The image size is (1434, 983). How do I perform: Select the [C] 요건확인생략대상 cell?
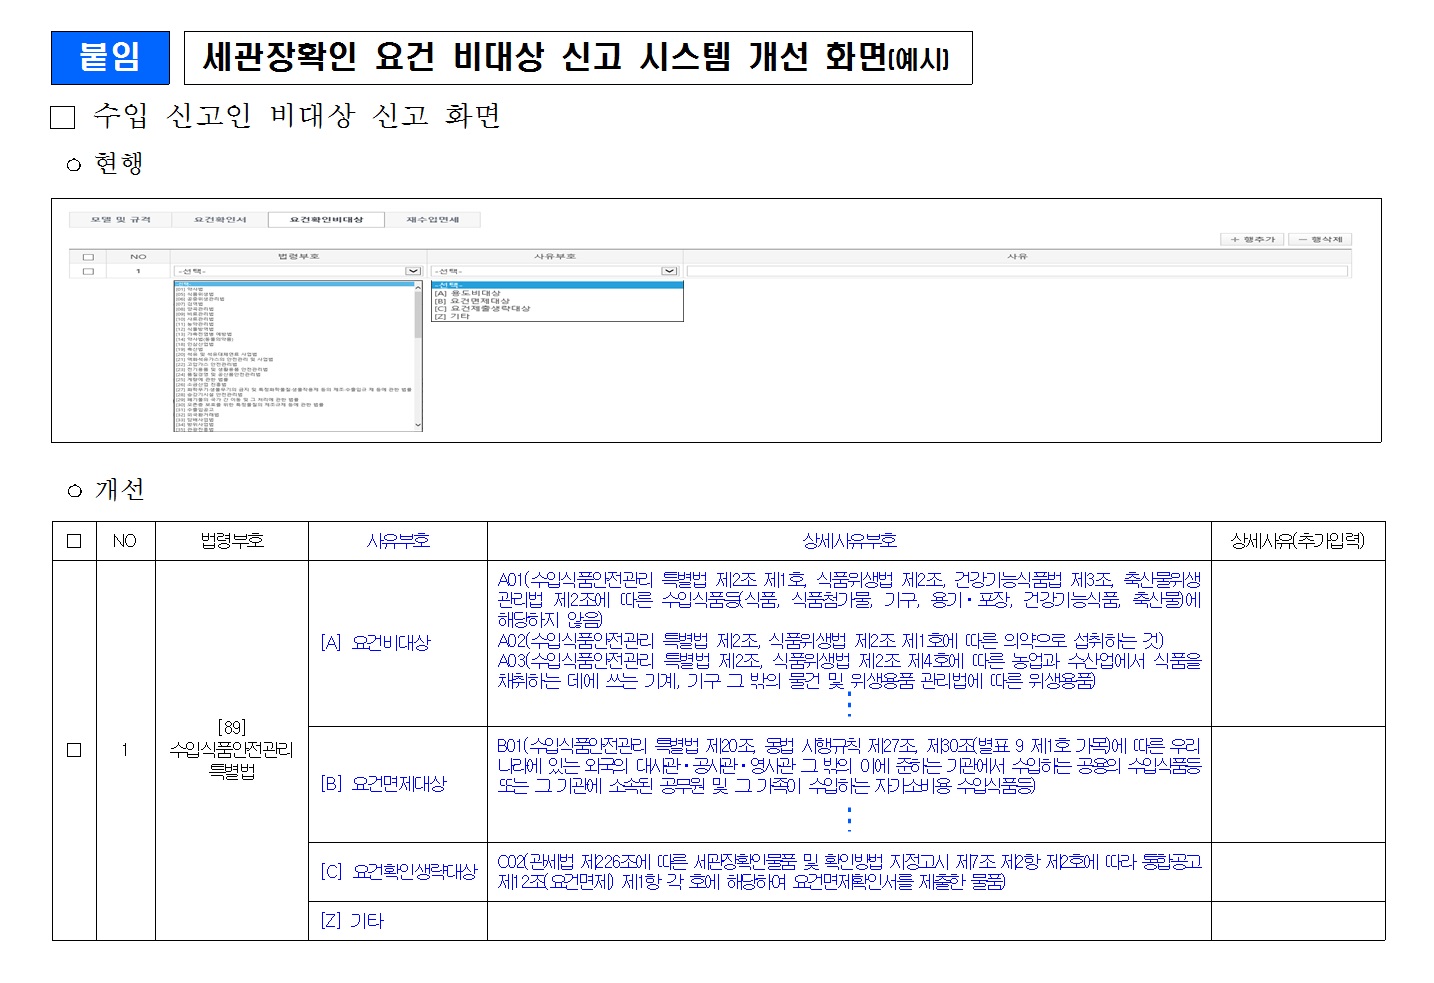398,872
